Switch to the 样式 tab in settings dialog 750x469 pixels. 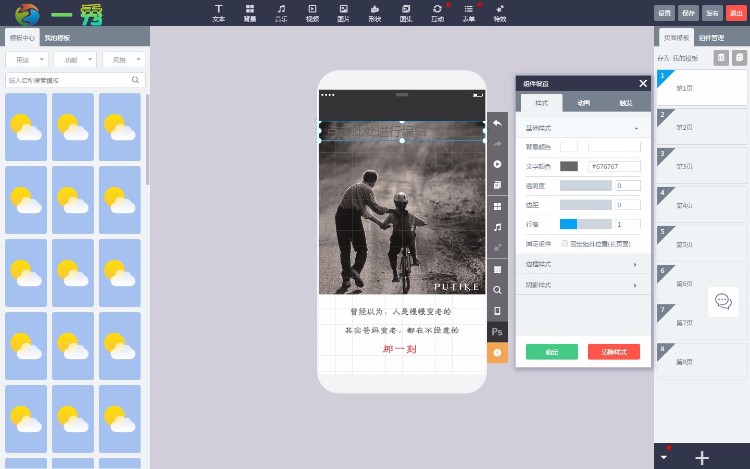(x=541, y=103)
